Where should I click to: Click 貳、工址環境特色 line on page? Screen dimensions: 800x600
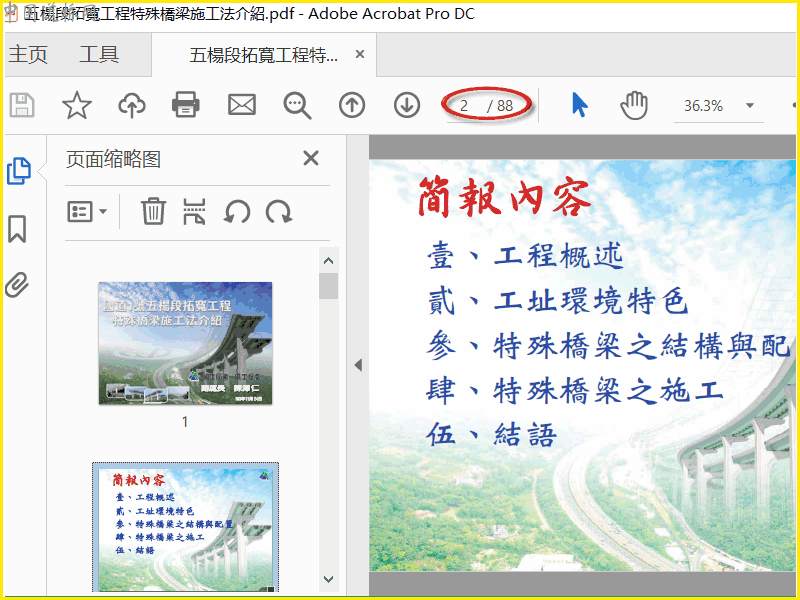coord(558,301)
